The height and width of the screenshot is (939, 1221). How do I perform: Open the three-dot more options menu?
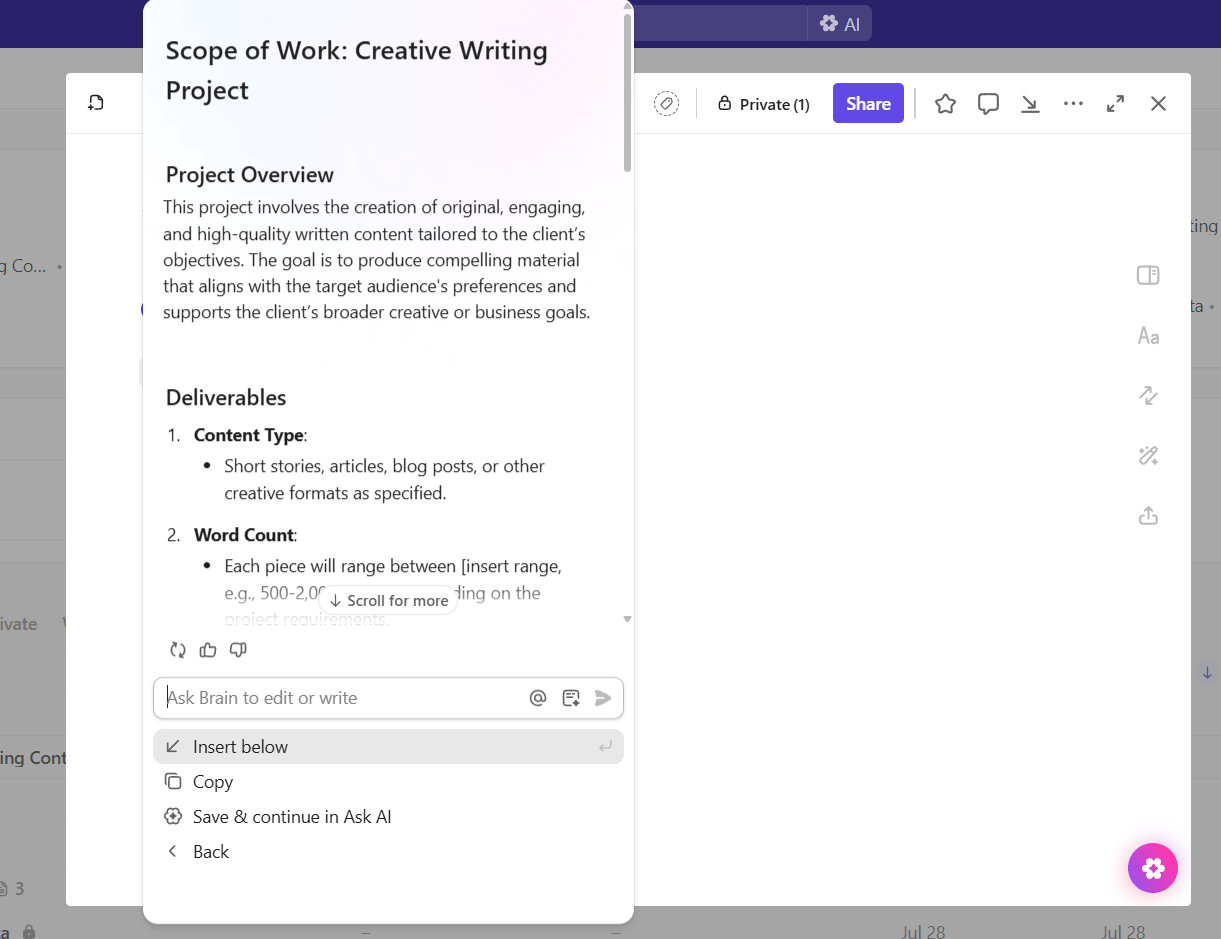[1073, 104]
